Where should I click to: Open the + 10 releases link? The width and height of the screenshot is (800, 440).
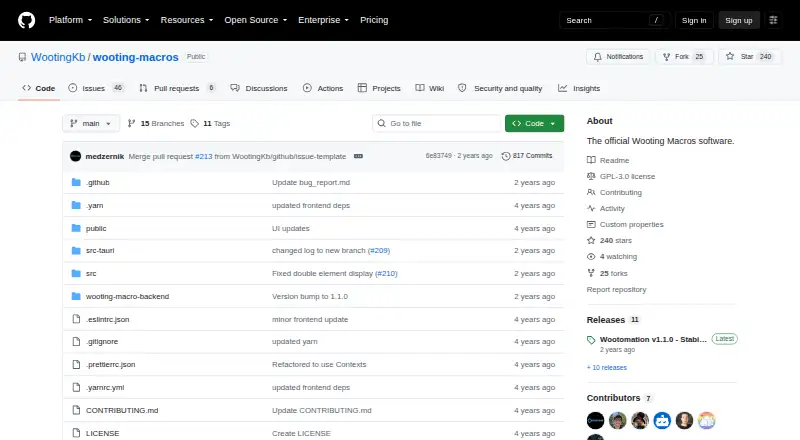click(x=607, y=368)
